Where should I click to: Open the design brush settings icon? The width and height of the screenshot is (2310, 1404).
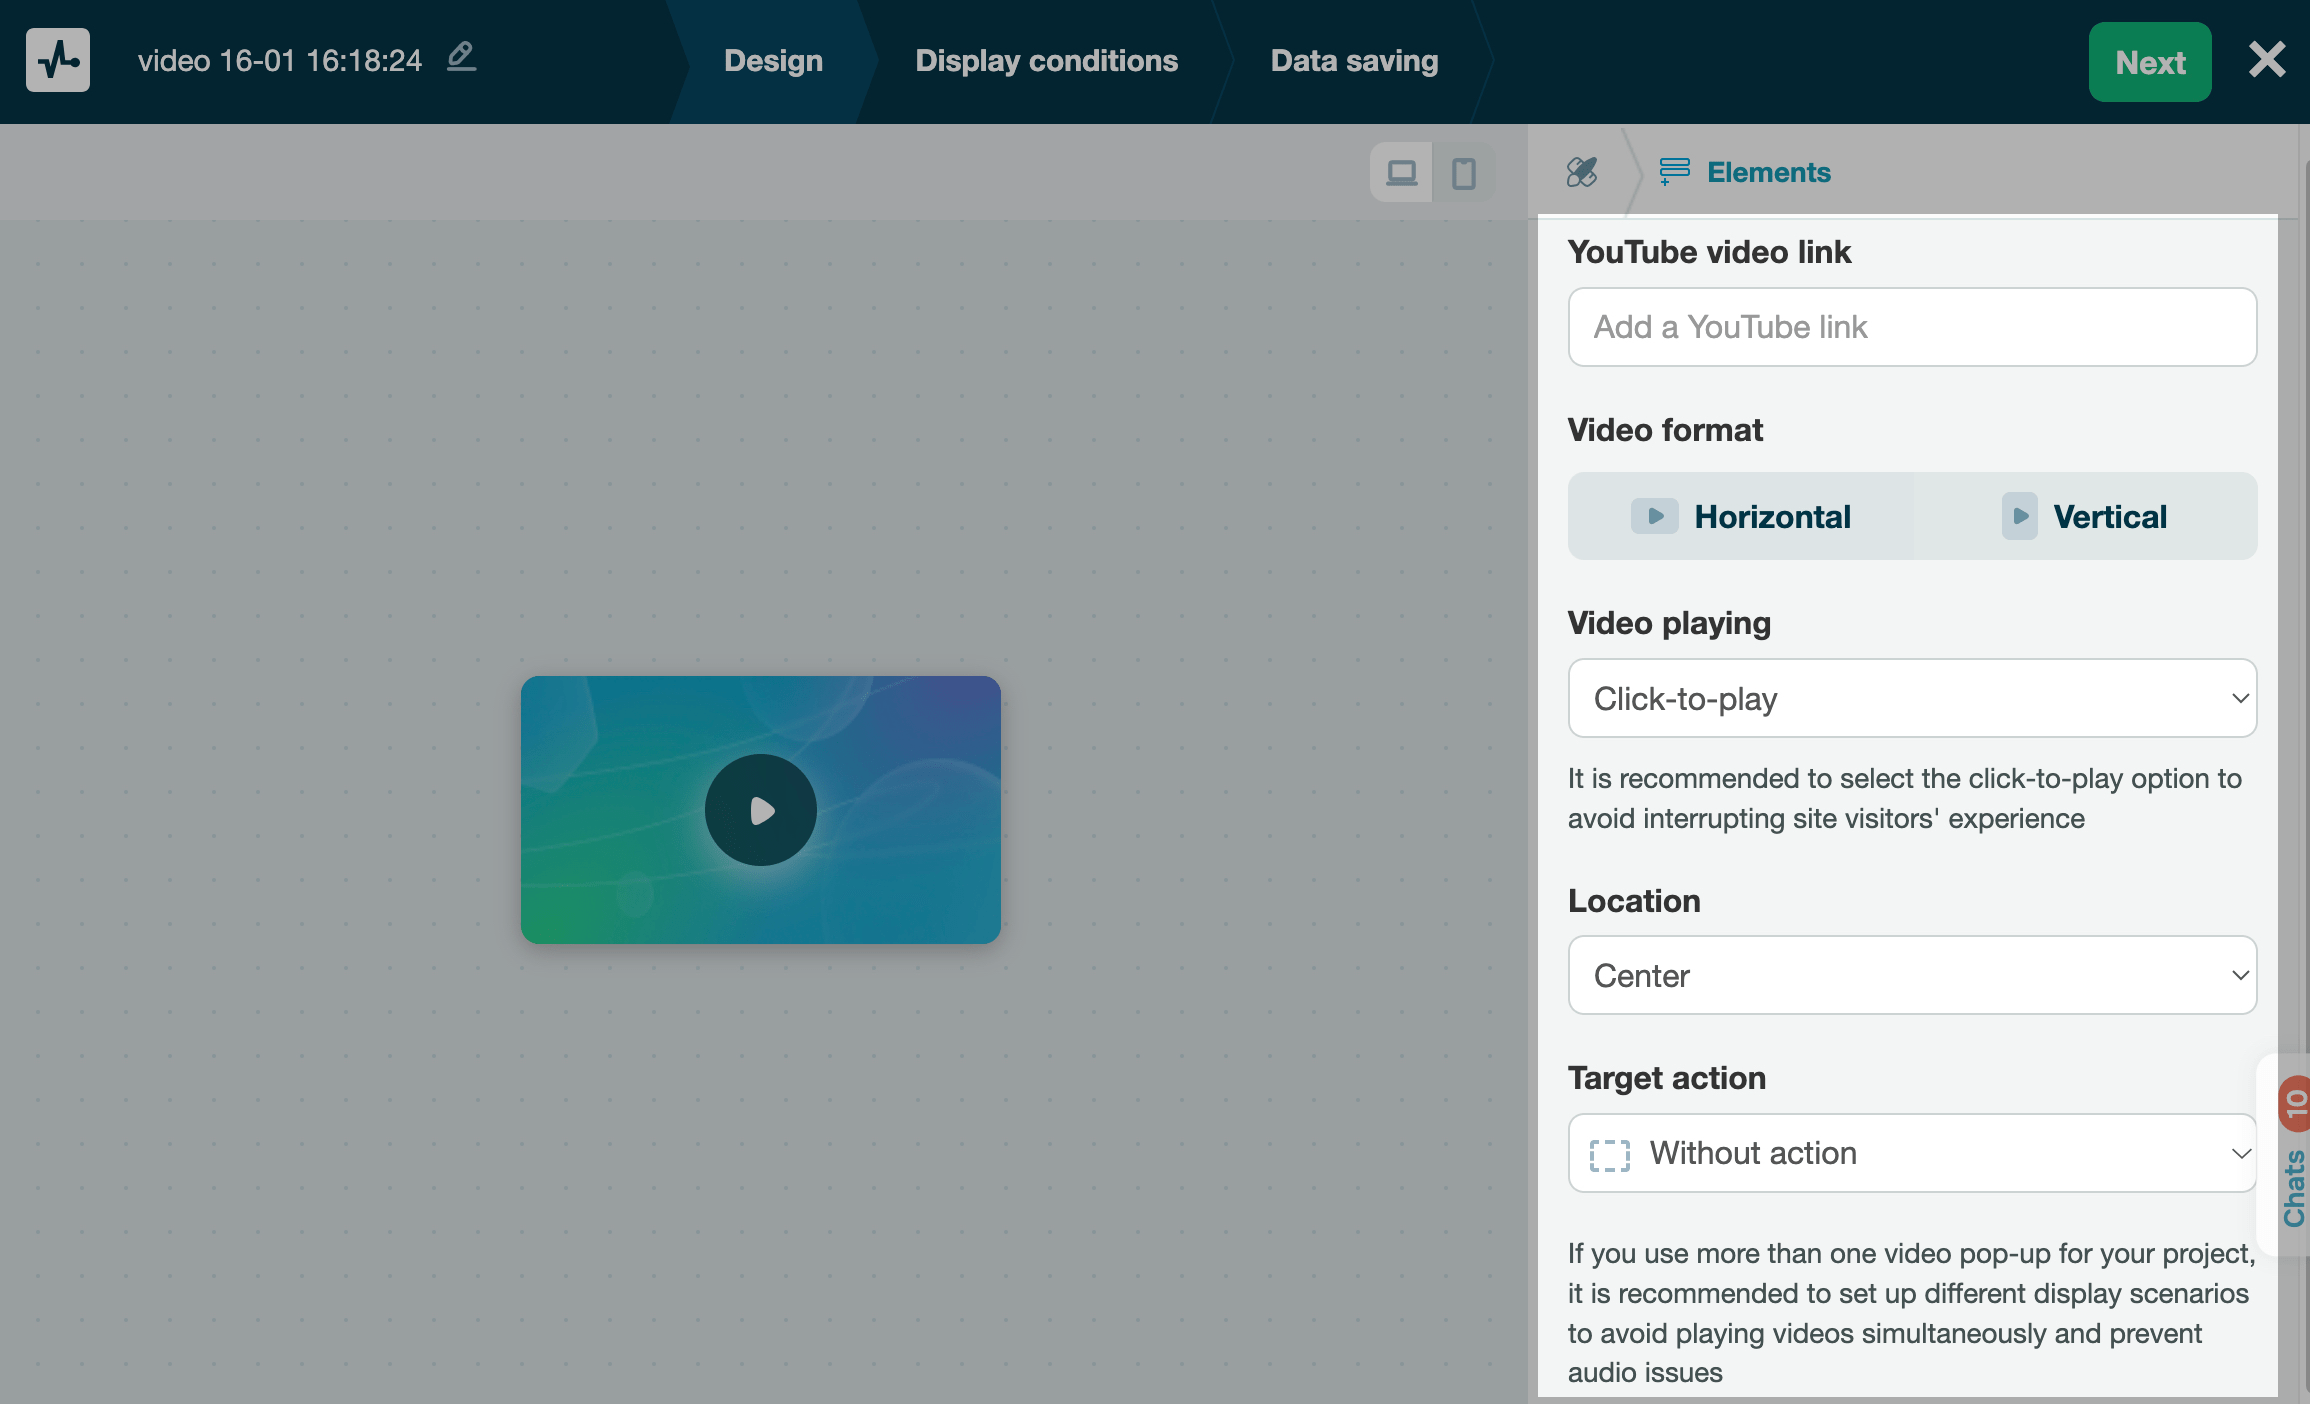click(1582, 172)
